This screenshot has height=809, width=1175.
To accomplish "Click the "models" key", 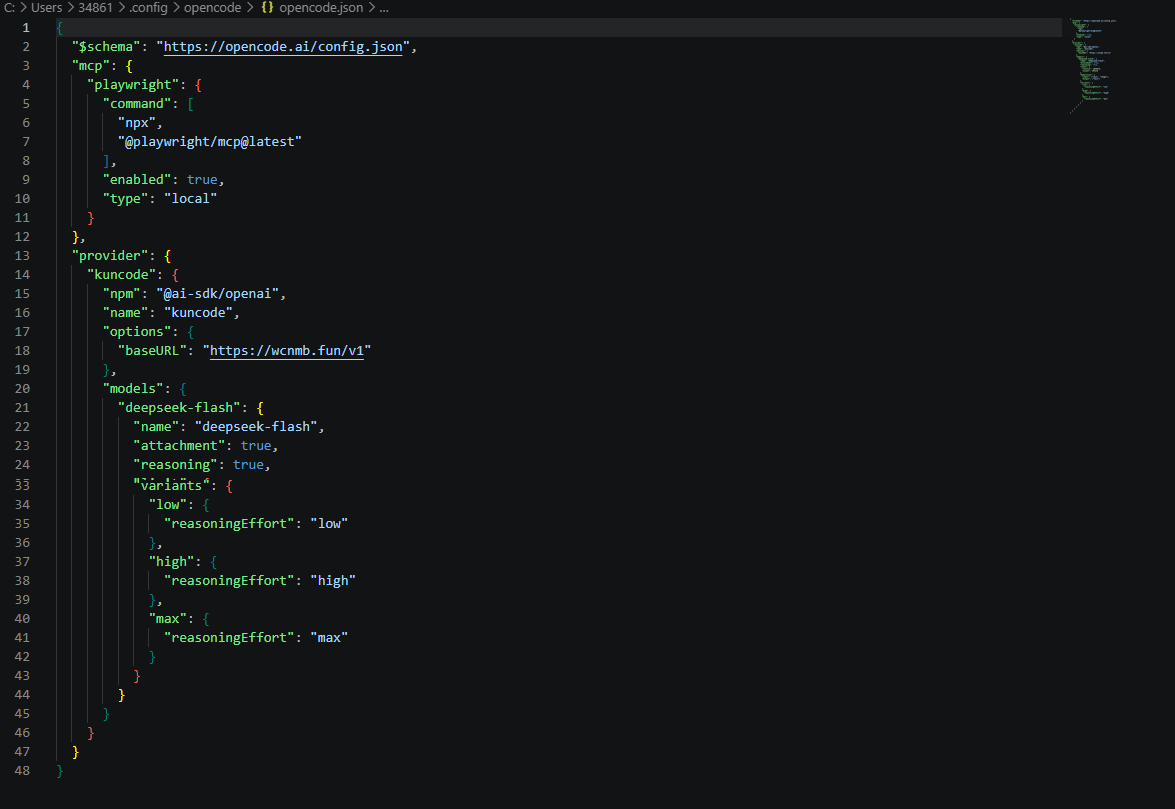I will 133,389.
